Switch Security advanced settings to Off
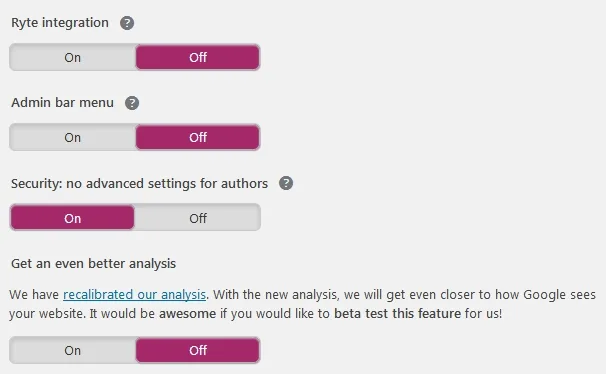The height and width of the screenshot is (374, 606). tap(197, 218)
